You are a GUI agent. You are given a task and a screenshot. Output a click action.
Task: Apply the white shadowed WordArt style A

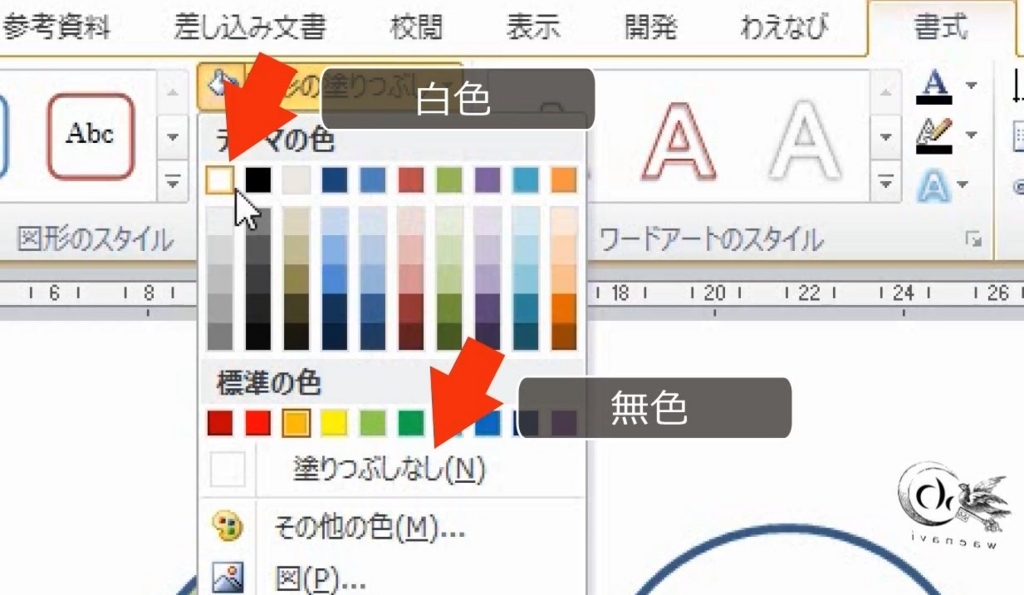pos(805,142)
